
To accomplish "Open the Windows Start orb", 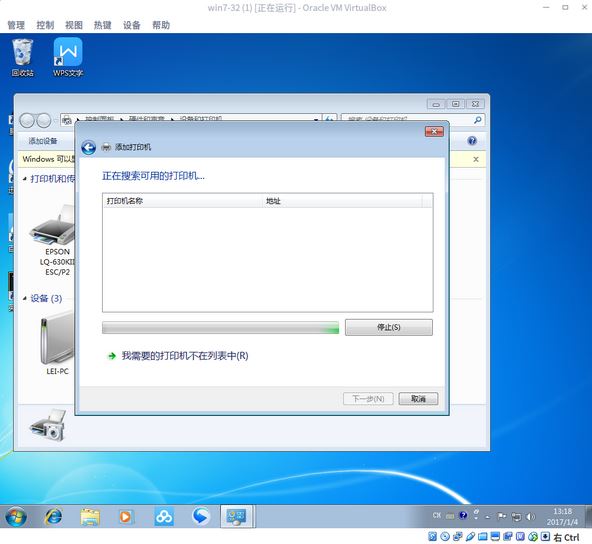I will tap(15, 516).
